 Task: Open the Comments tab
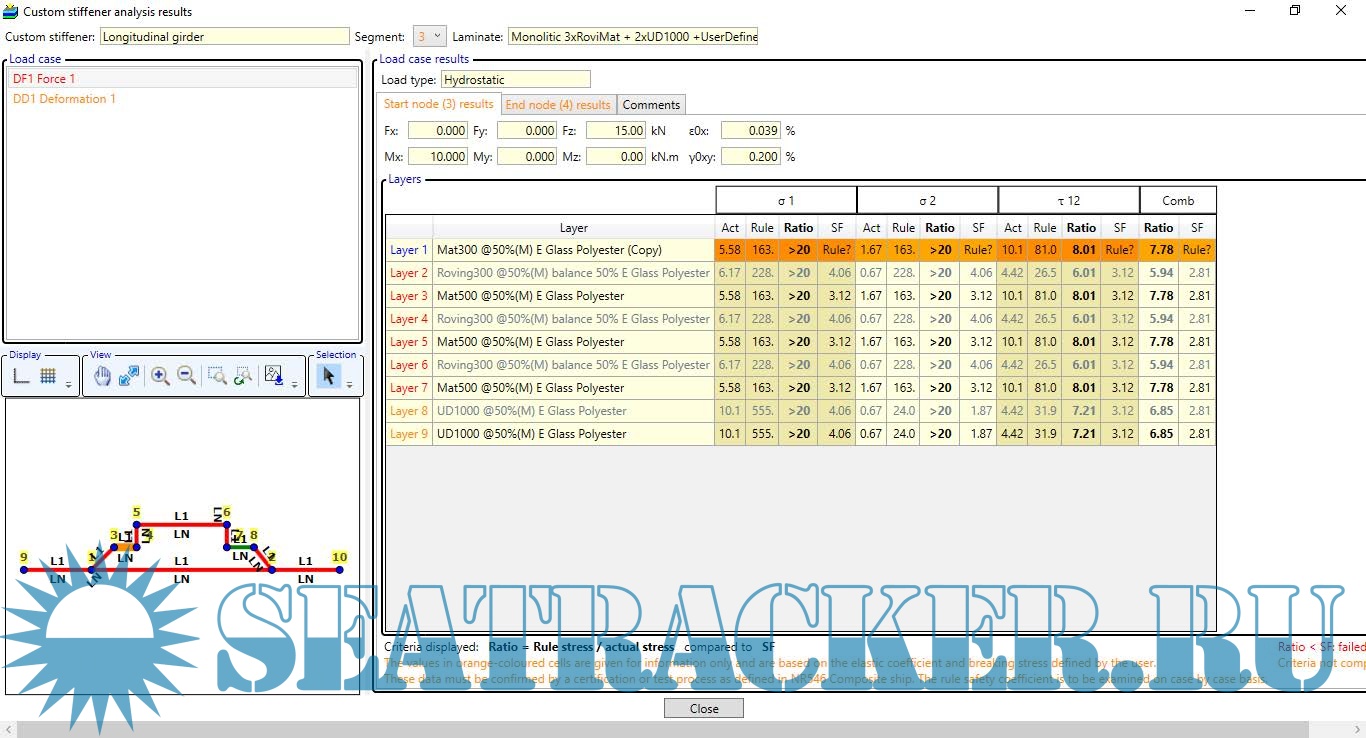pyautogui.click(x=651, y=105)
